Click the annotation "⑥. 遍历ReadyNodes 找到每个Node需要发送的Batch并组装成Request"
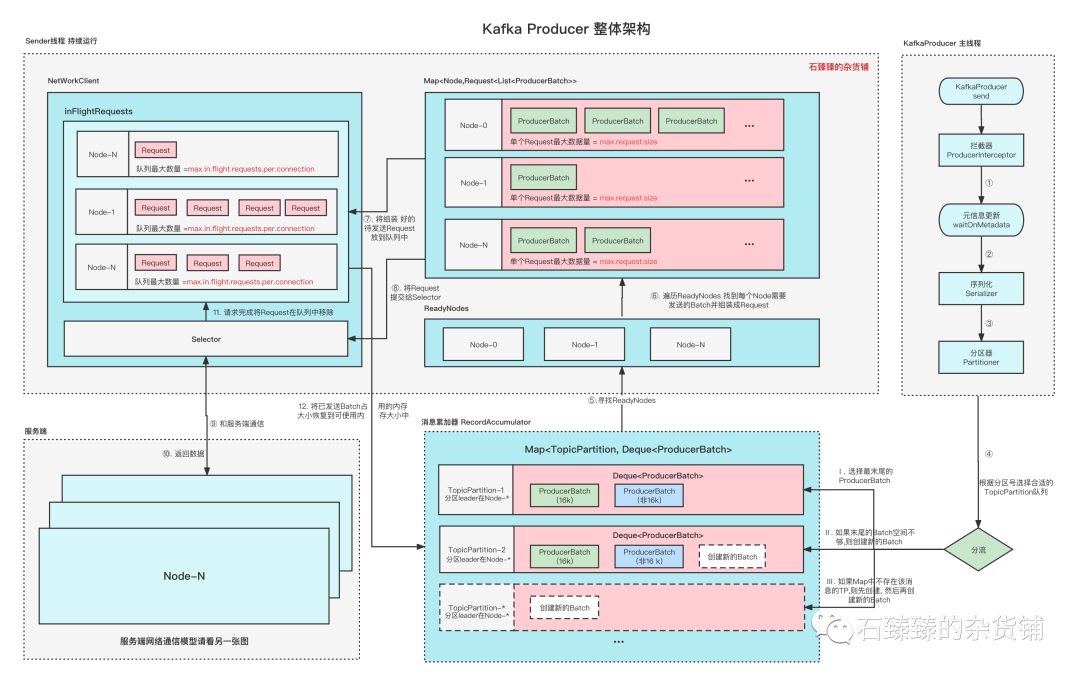The image size is (1080, 676). (x=718, y=300)
